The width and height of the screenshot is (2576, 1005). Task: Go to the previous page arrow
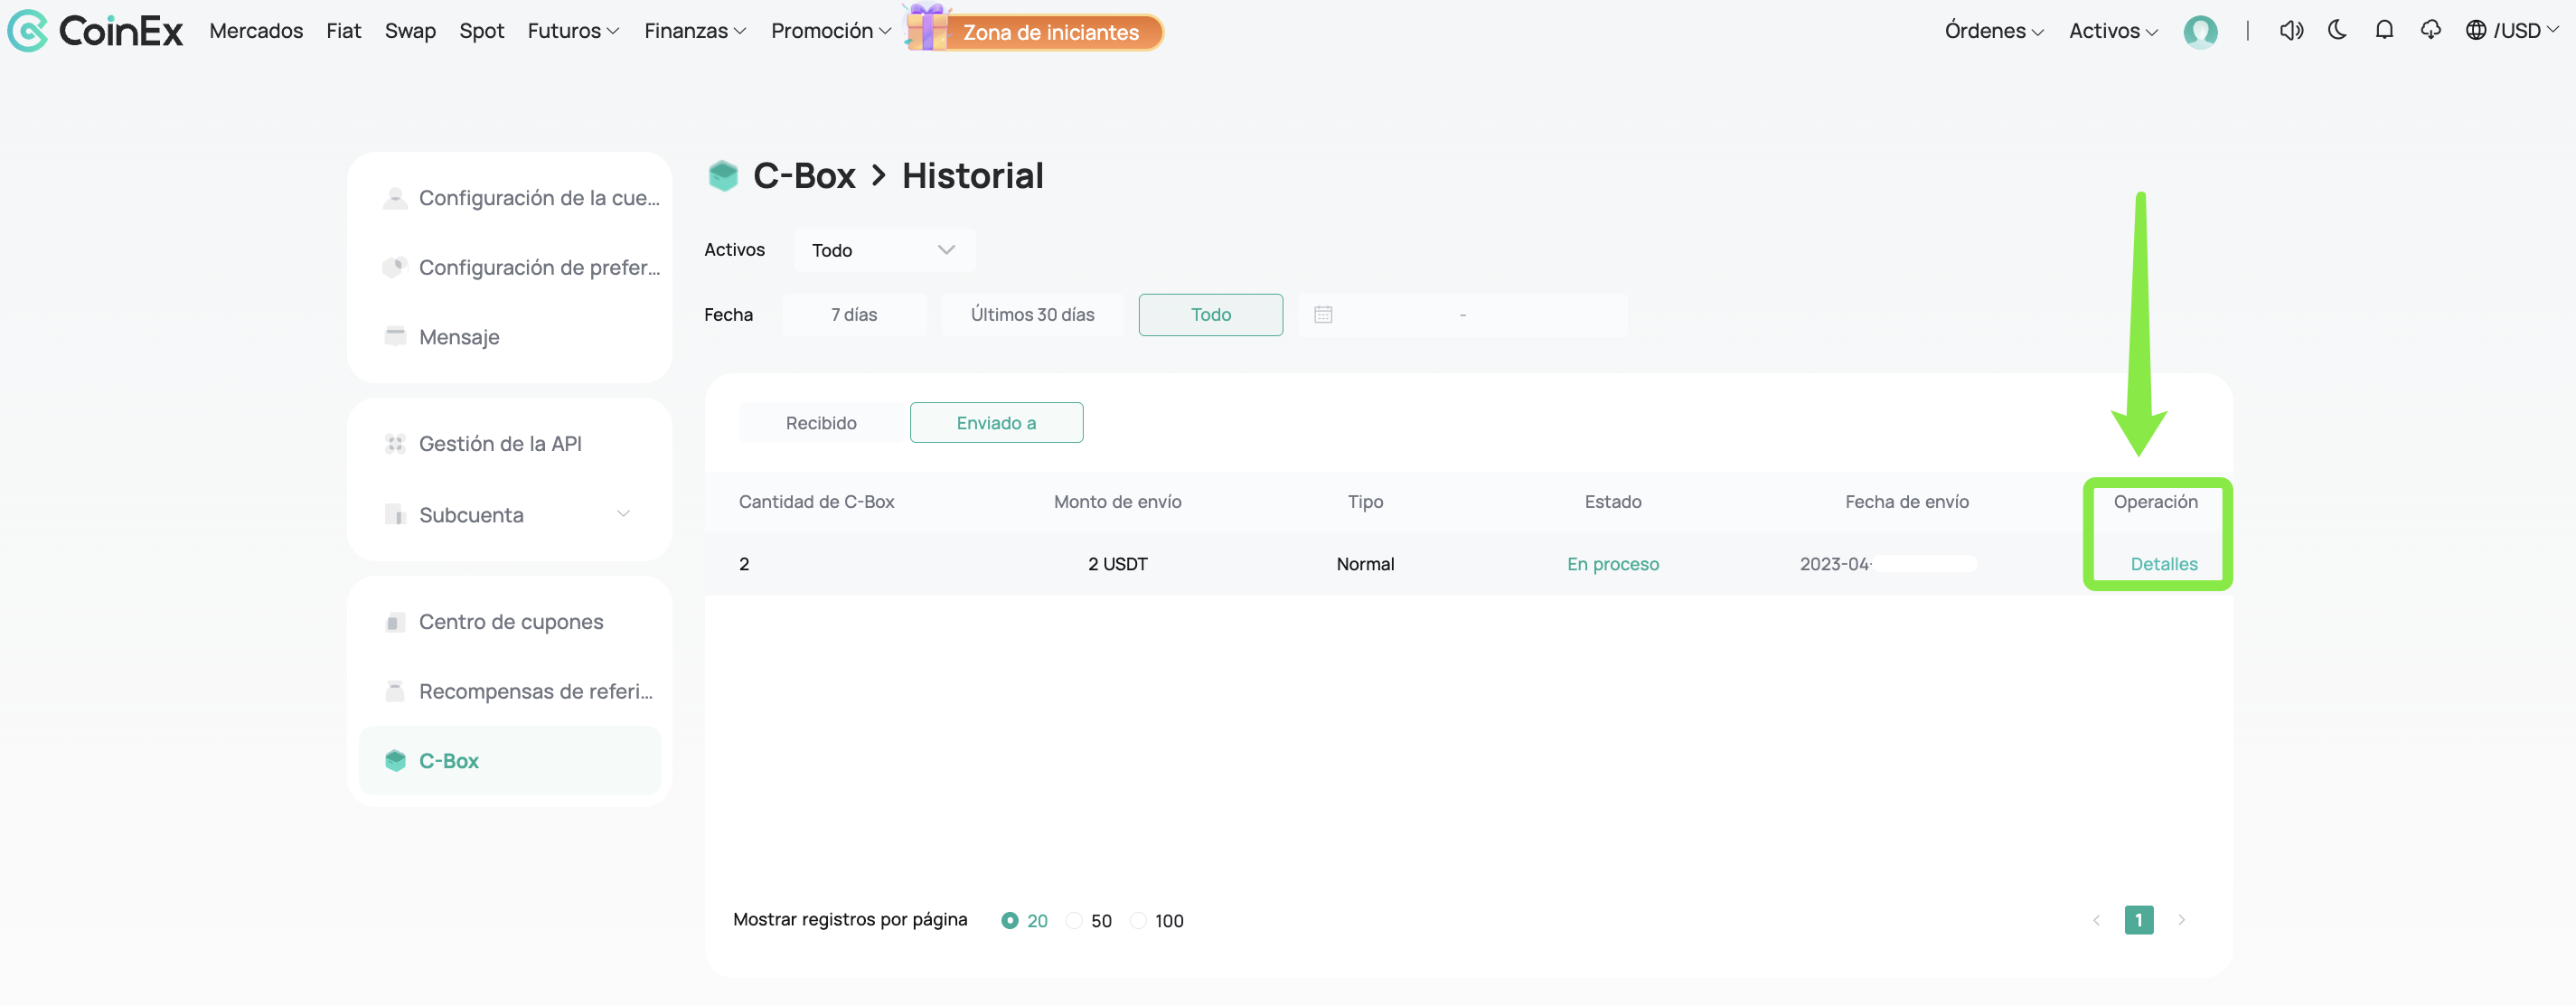(x=2096, y=920)
